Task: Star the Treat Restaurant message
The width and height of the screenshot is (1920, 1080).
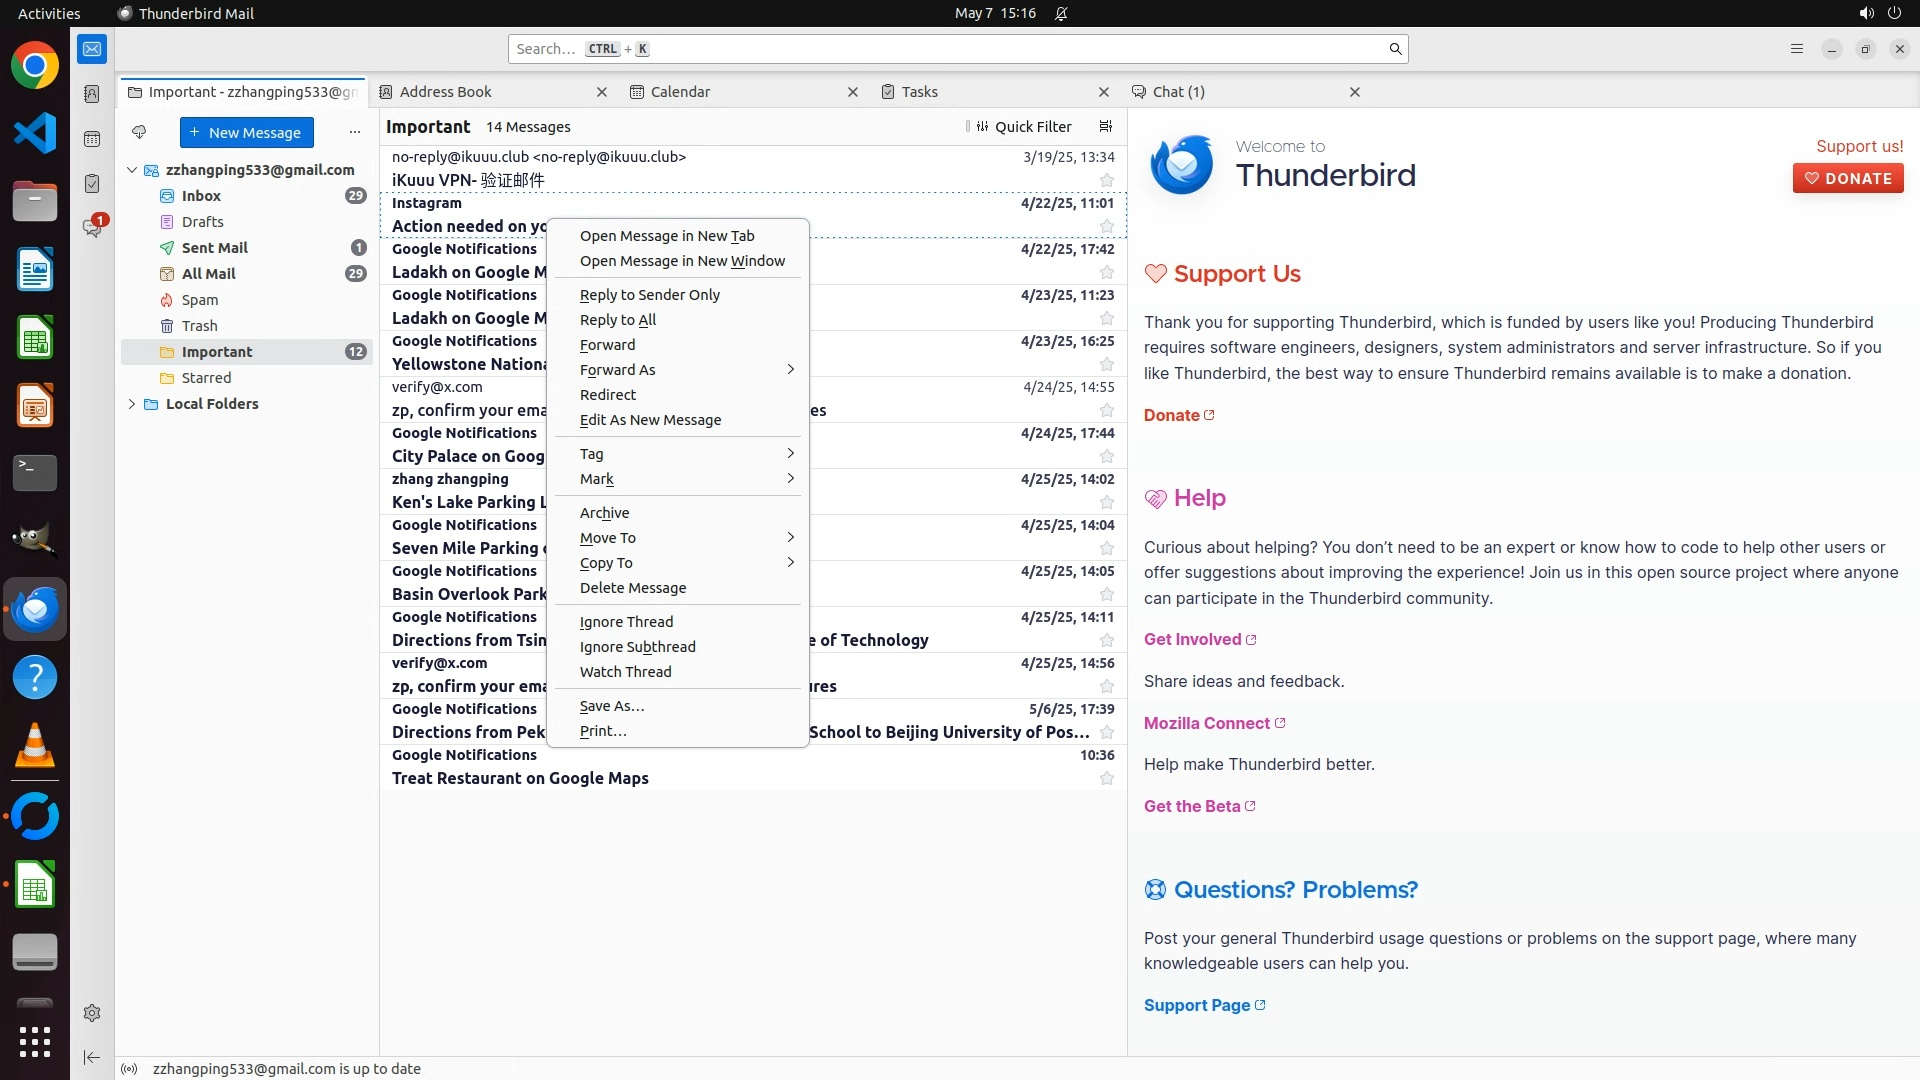Action: click(x=1106, y=779)
